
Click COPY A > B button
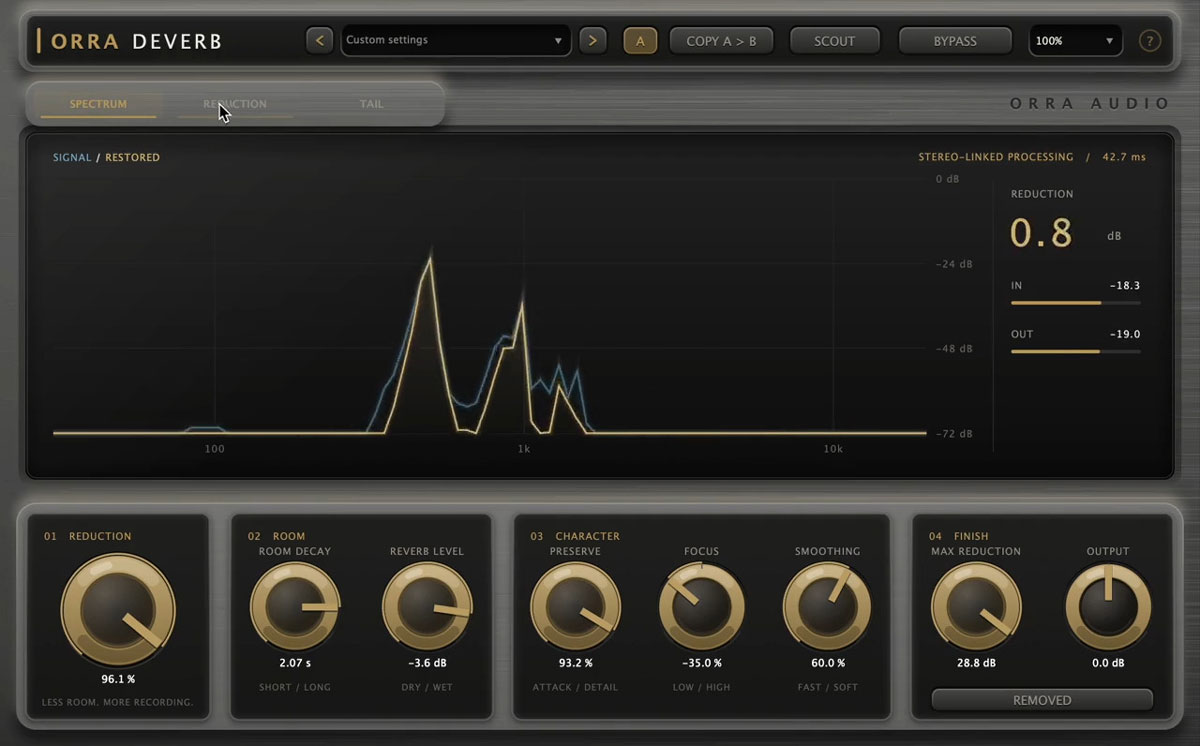(721, 41)
